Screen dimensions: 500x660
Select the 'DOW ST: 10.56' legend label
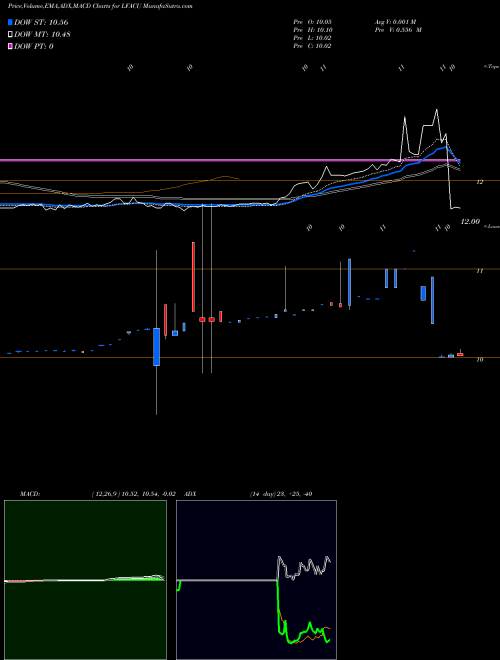tap(41, 22)
